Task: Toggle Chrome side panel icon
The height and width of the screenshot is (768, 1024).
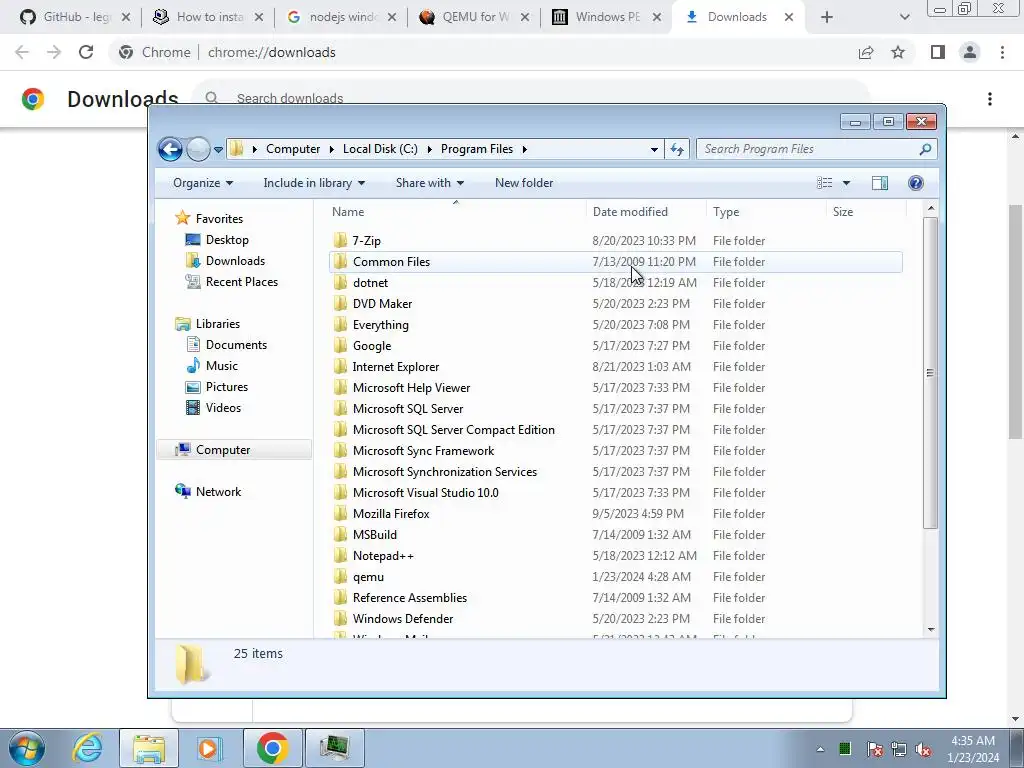Action: 938,52
